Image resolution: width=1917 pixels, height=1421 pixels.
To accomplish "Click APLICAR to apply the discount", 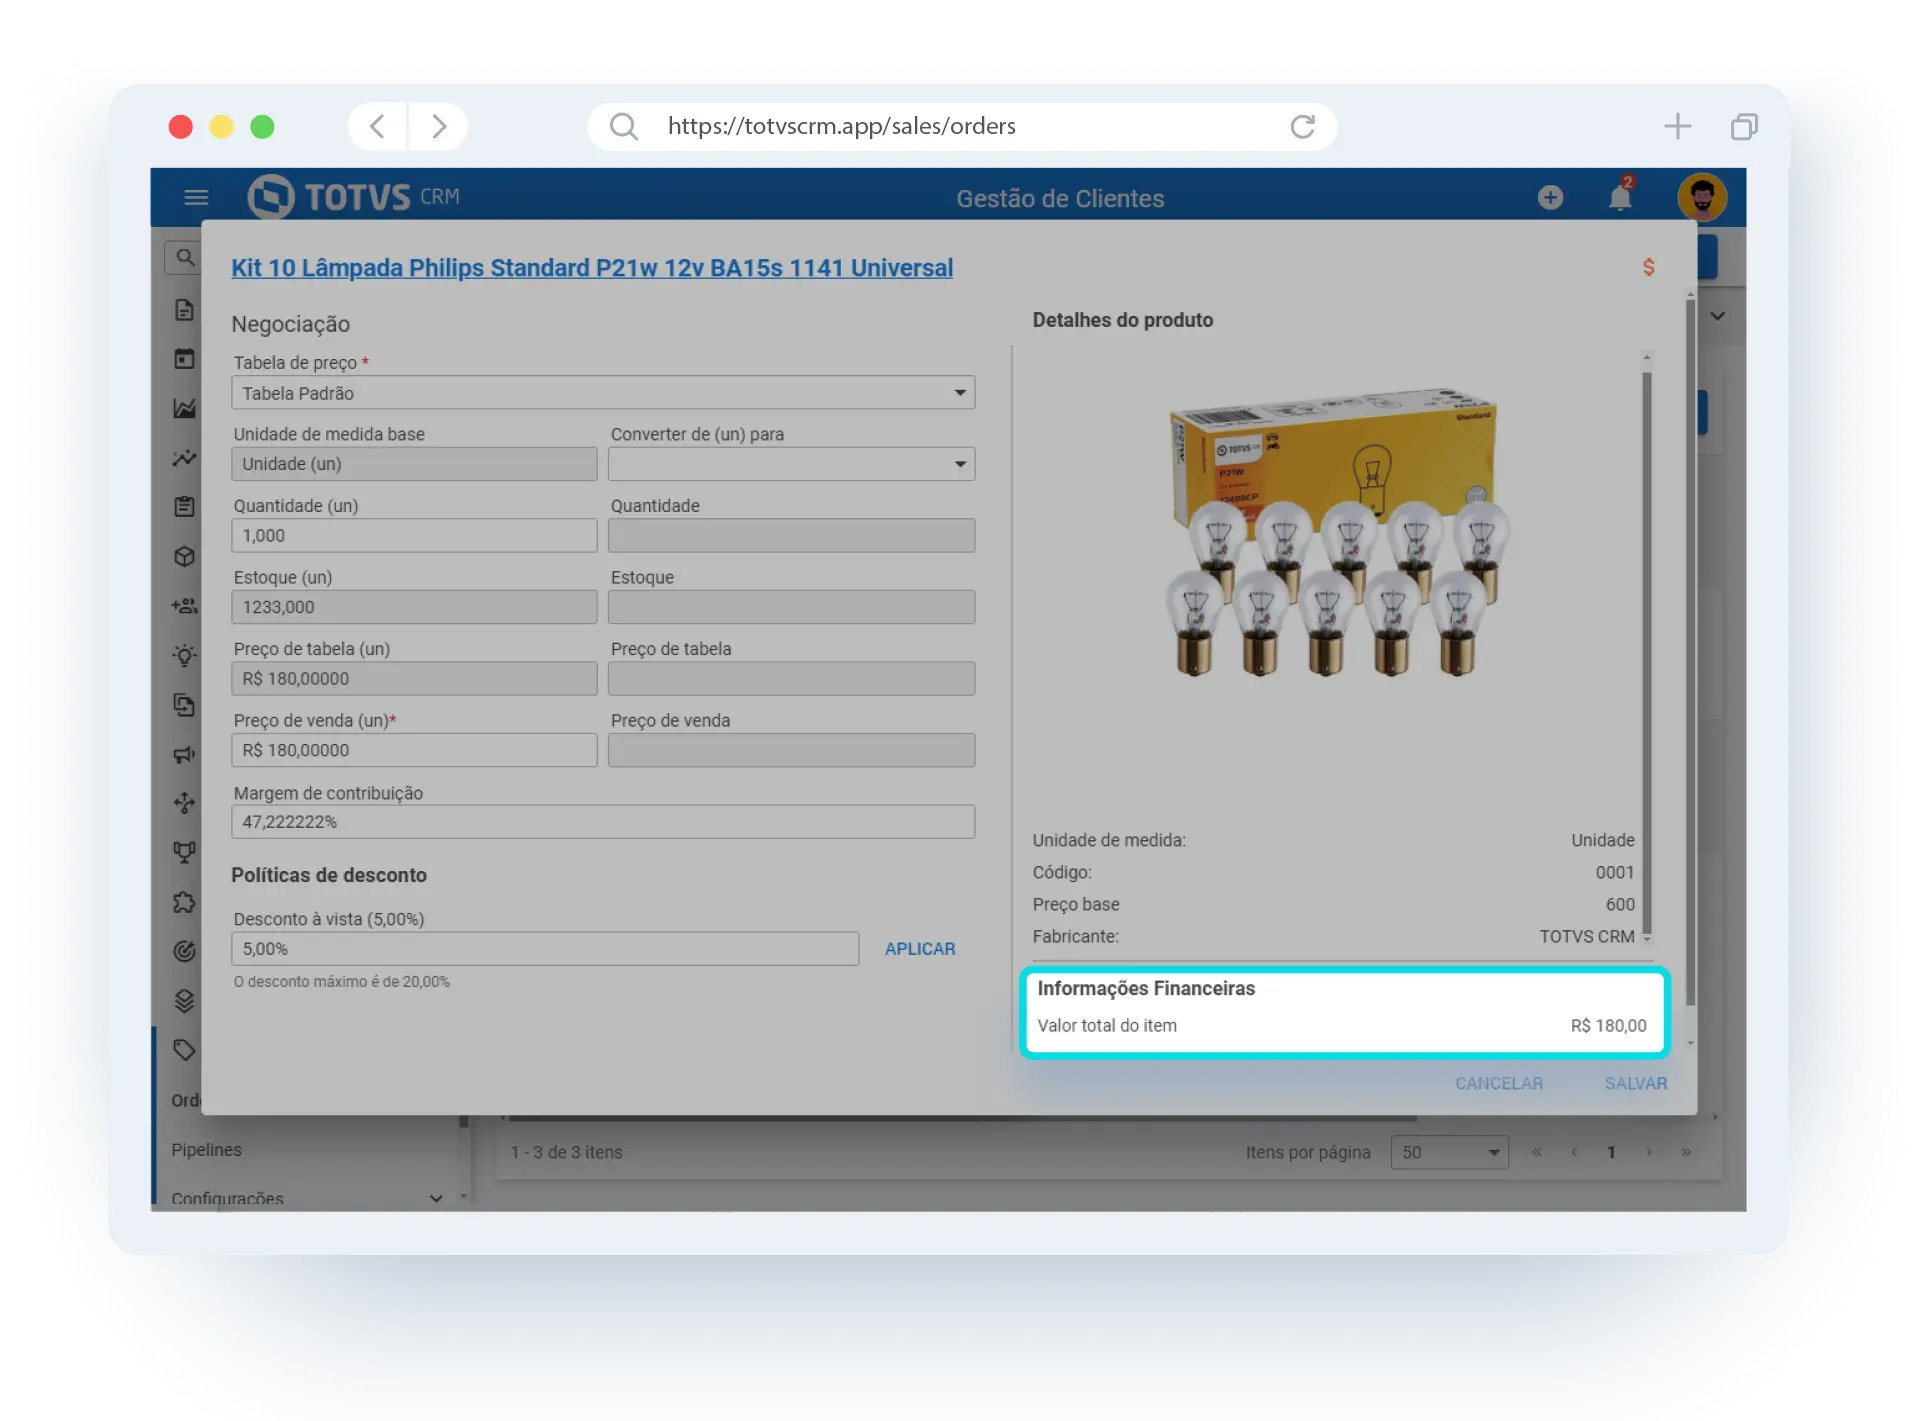I will click(920, 948).
